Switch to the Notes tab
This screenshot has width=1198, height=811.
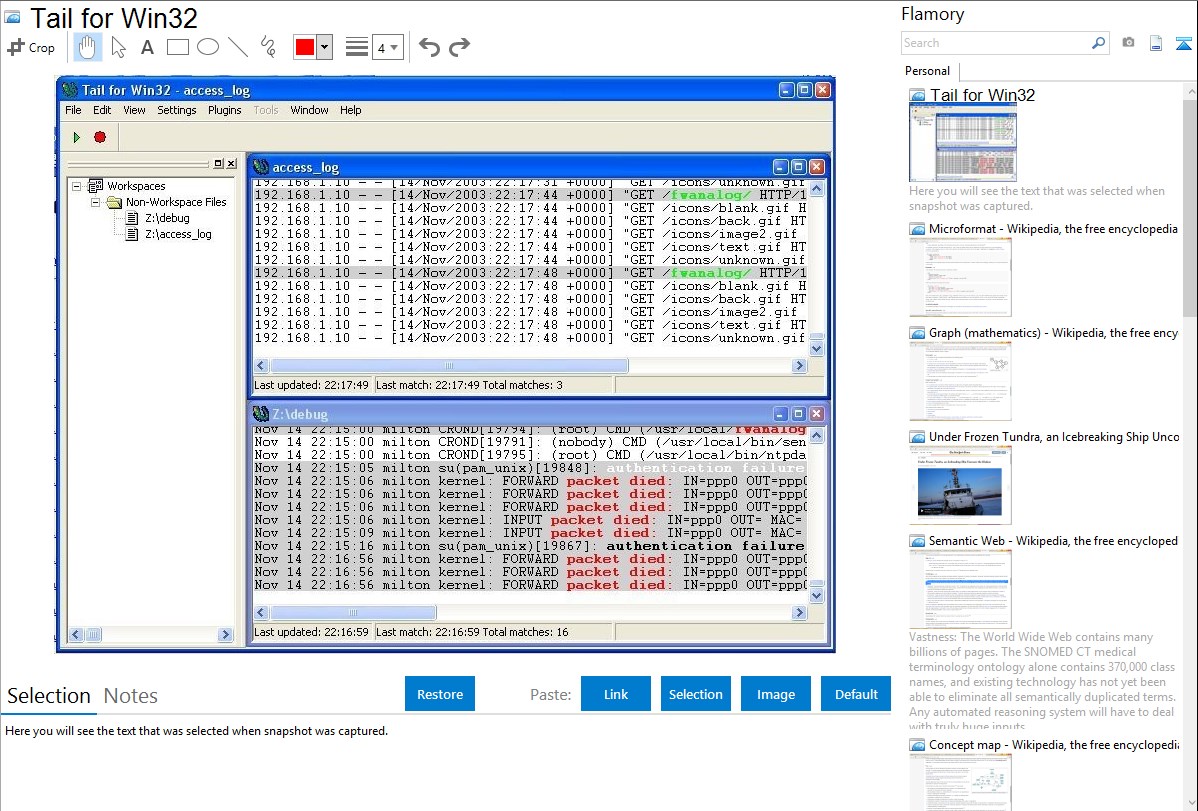(131, 696)
